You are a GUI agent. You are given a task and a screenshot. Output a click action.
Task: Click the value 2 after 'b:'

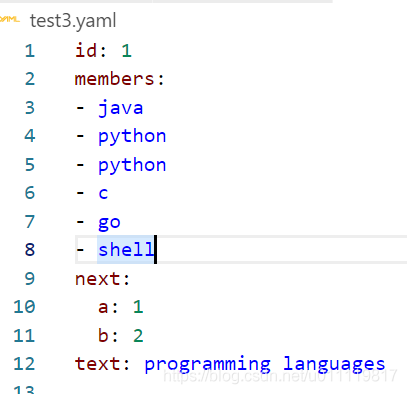(x=138, y=336)
